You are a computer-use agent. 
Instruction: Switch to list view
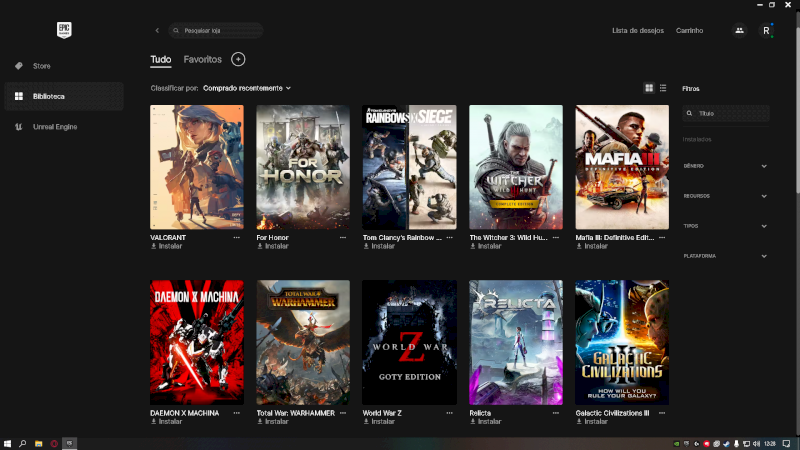(x=663, y=88)
